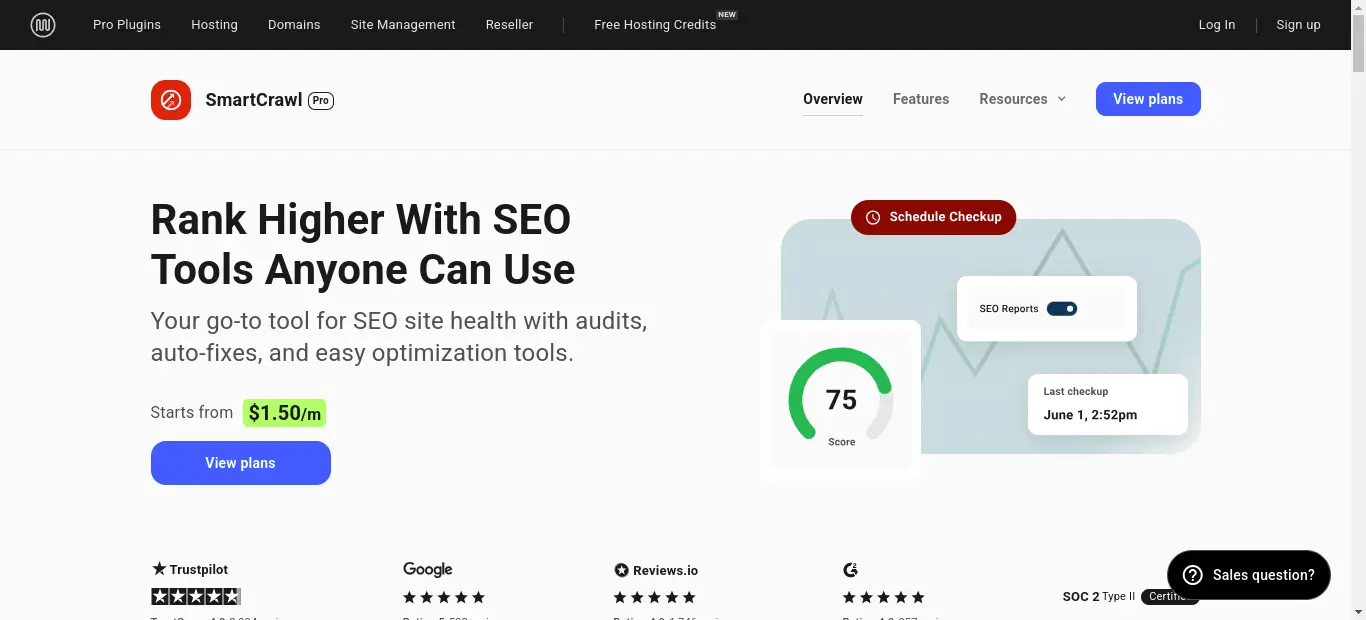Click the clock icon on Schedule Checkup
Viewport: 1366px width, 620px height.
[873, 217]
